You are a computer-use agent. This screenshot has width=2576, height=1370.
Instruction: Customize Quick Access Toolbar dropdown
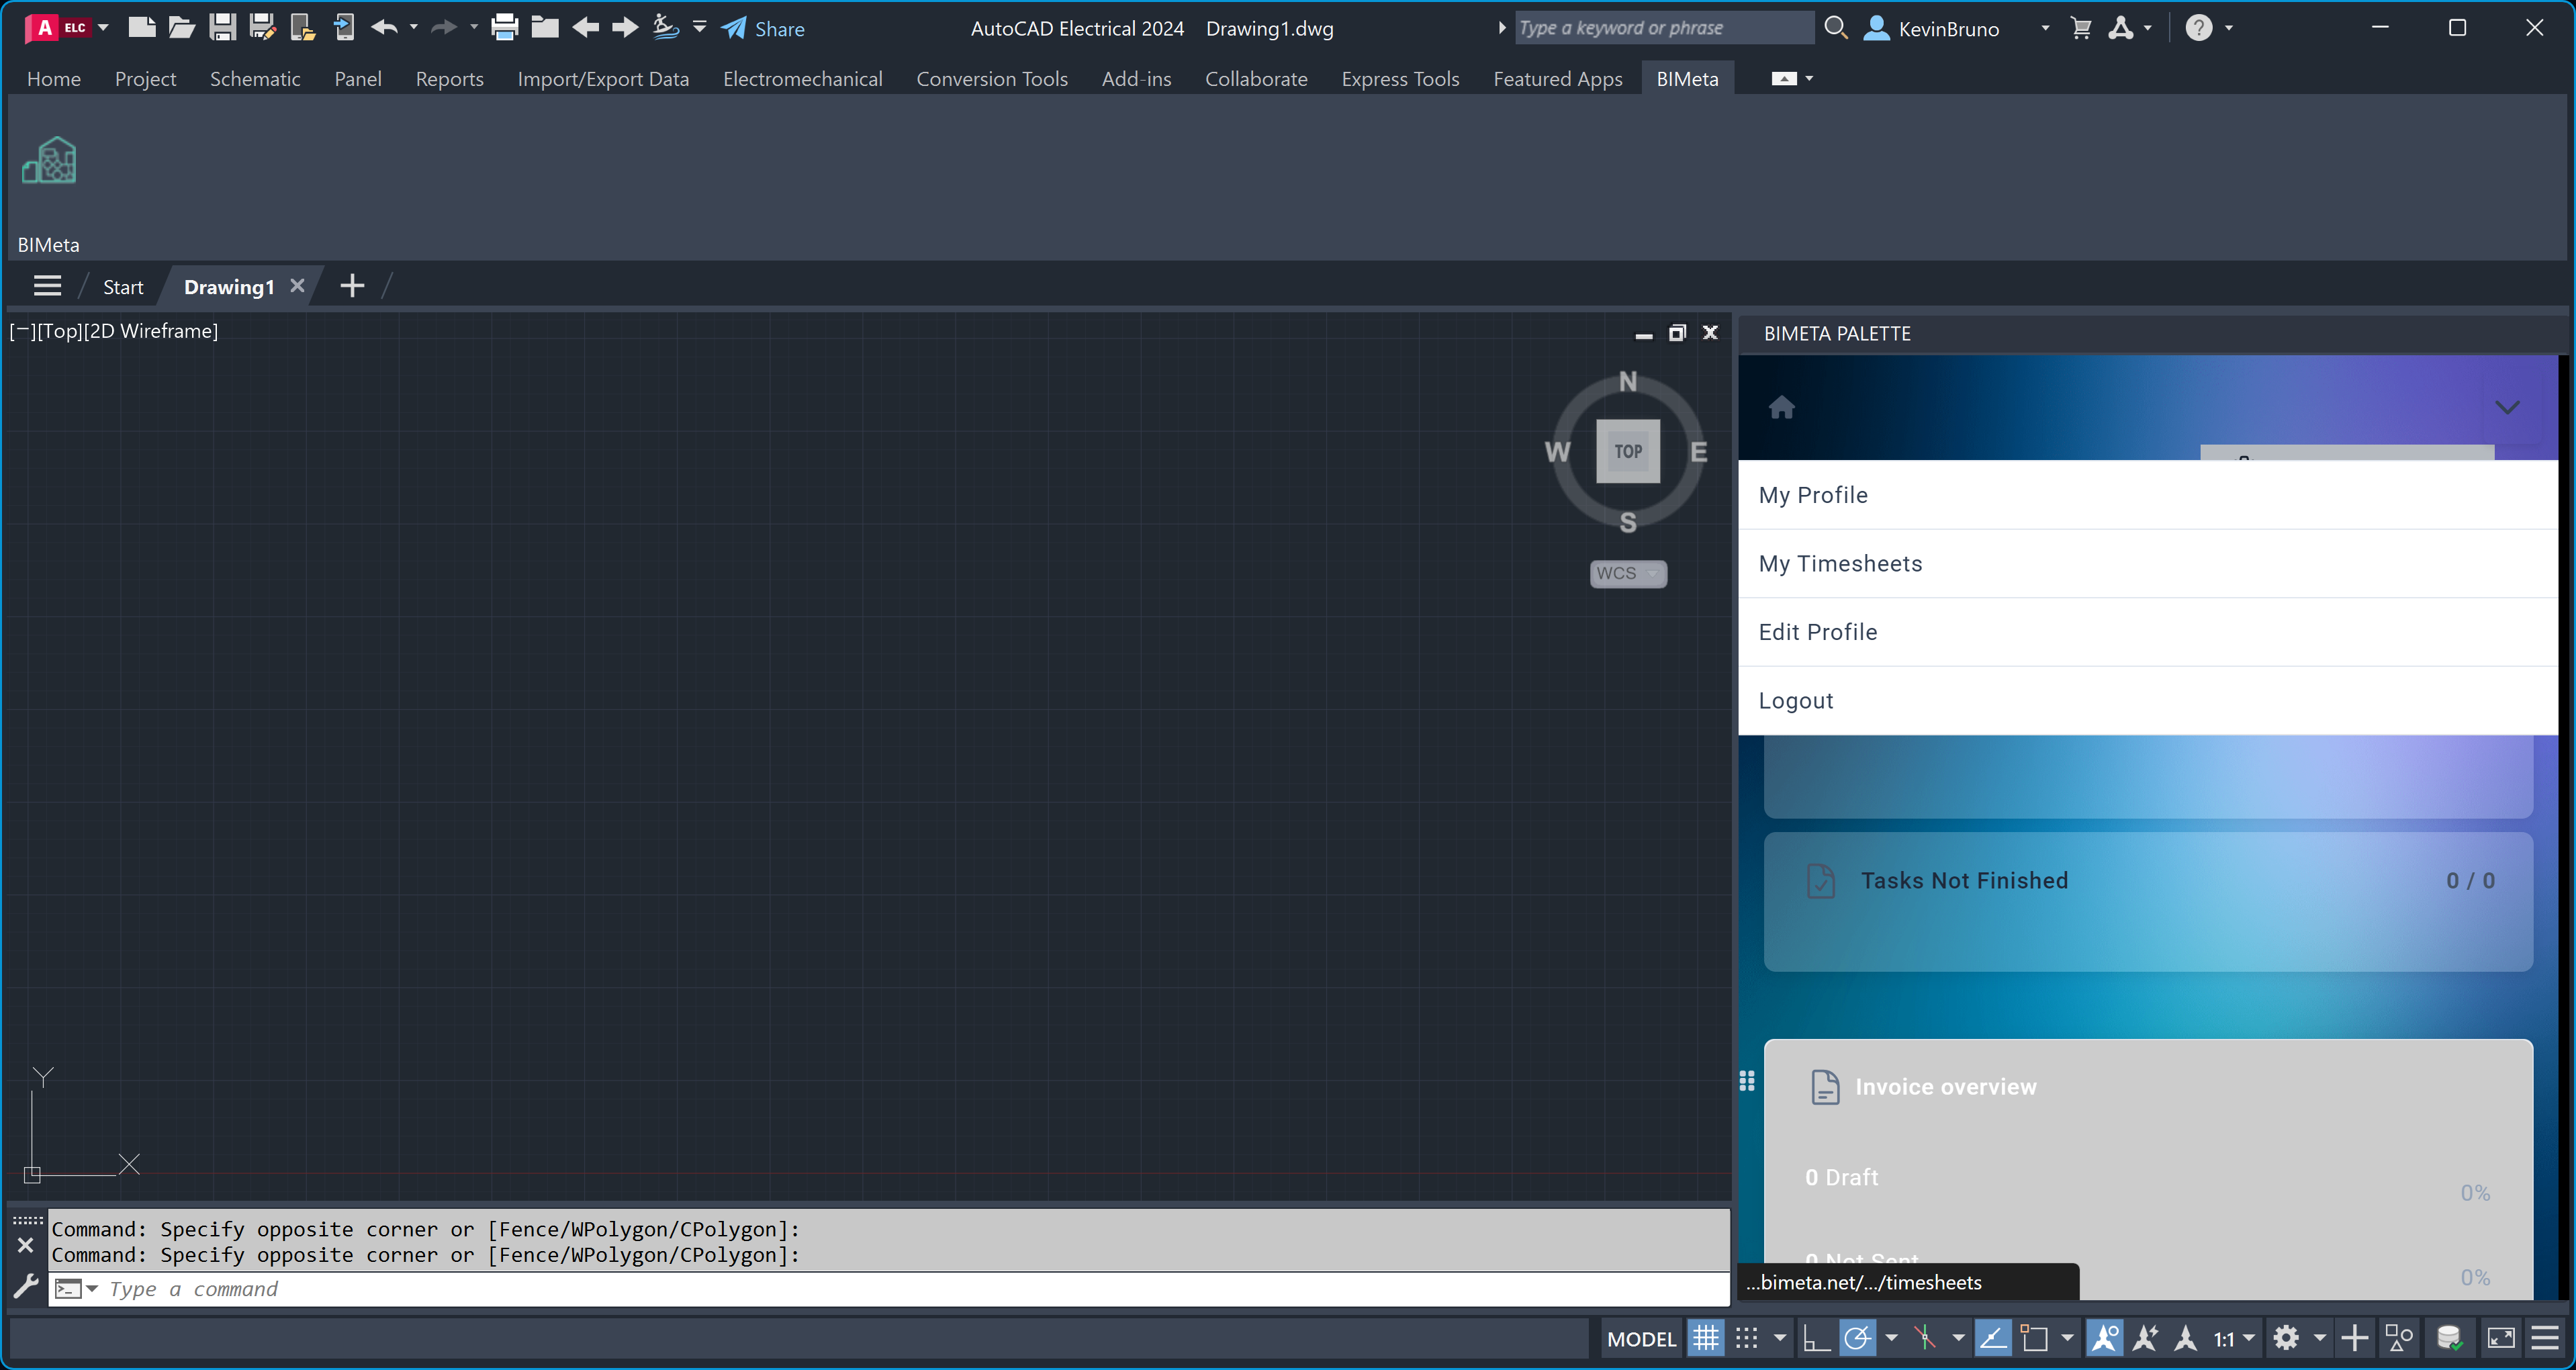pos(700,28)
